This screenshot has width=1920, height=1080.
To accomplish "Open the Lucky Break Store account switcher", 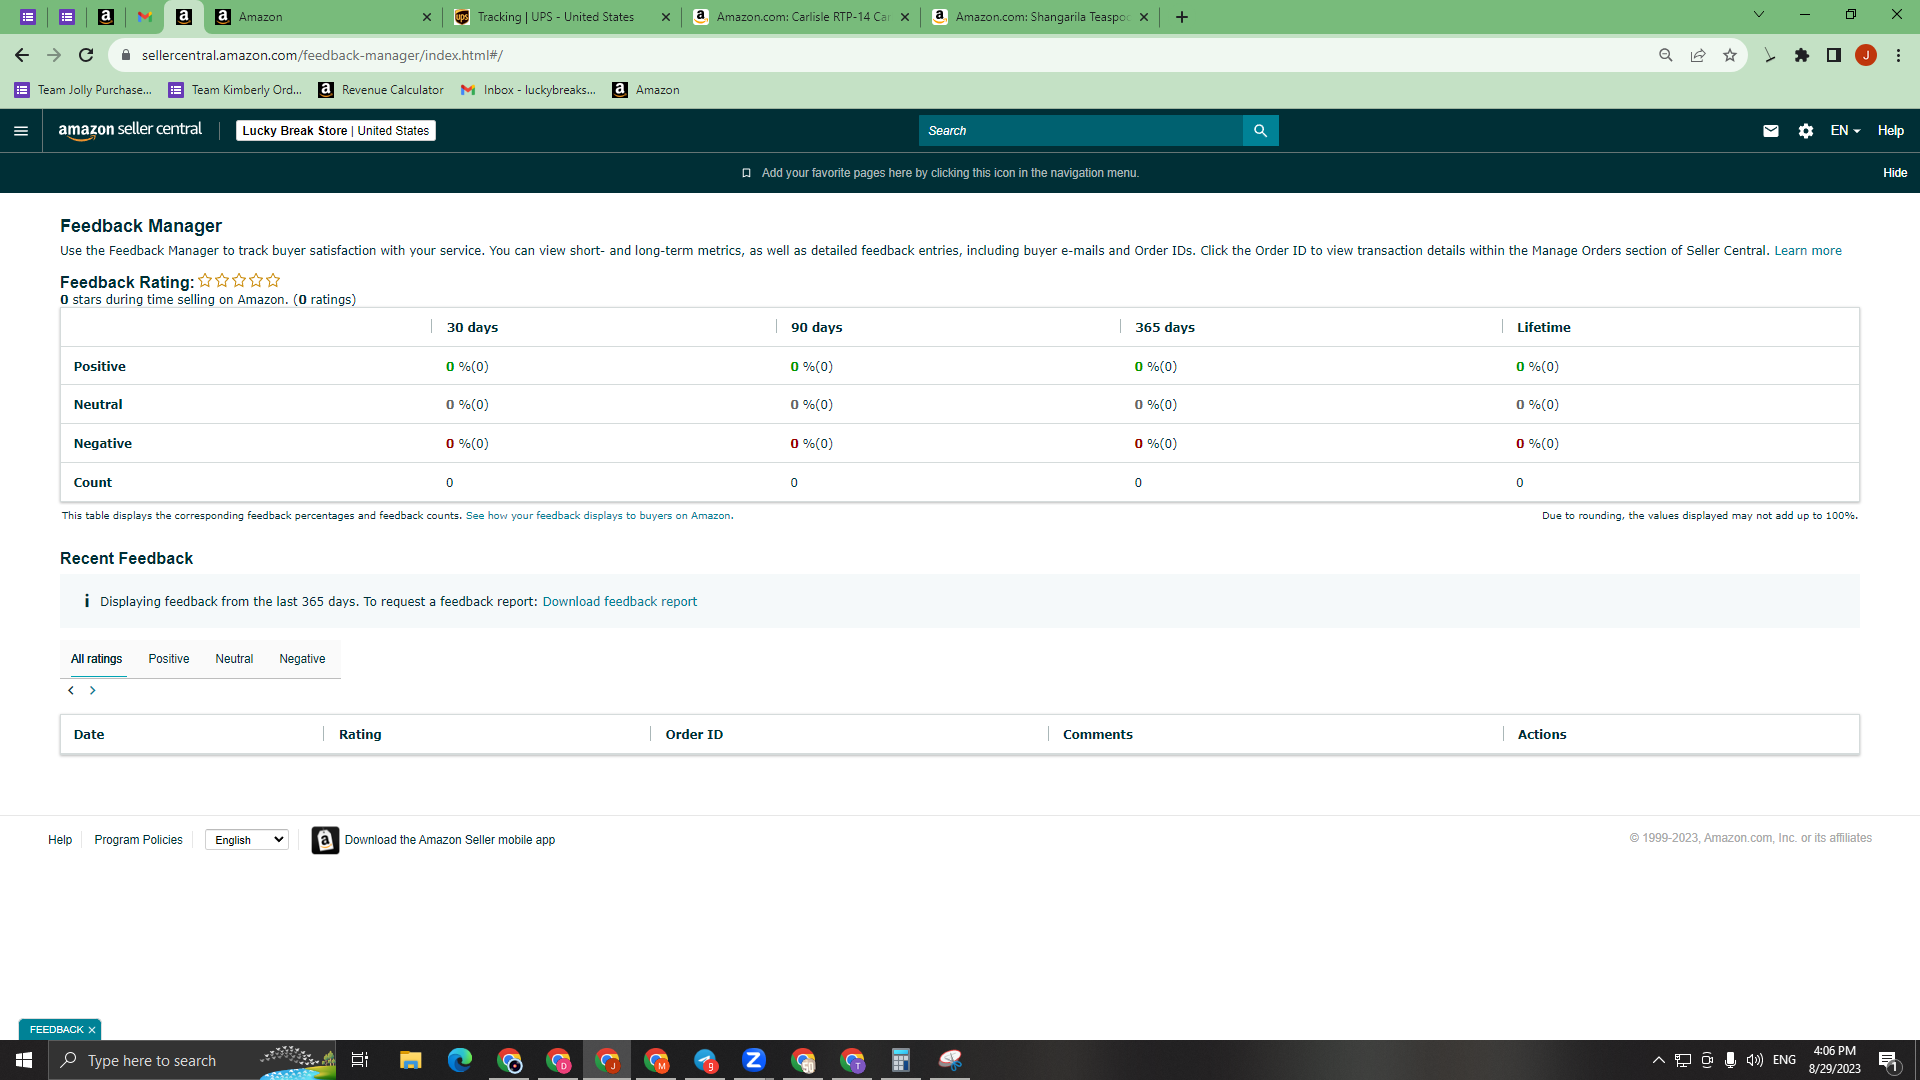I will 336,131.
